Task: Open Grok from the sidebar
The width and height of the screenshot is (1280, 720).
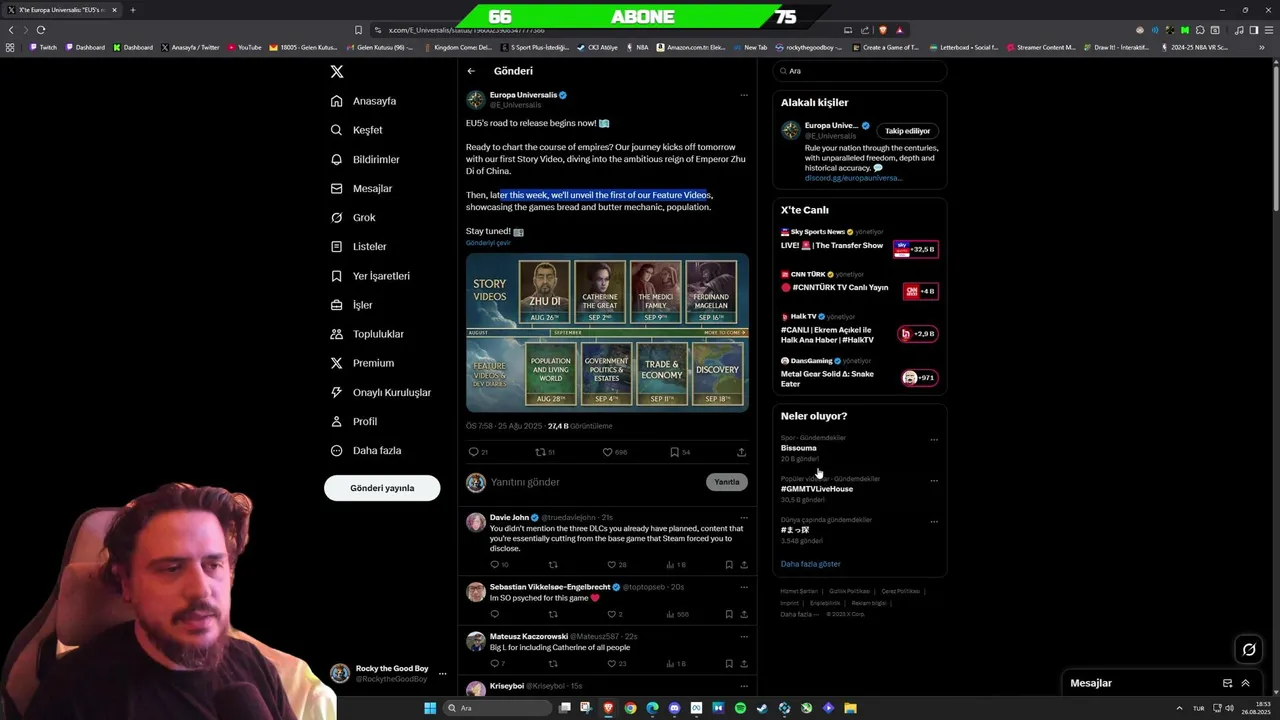Action: [353, 217]
